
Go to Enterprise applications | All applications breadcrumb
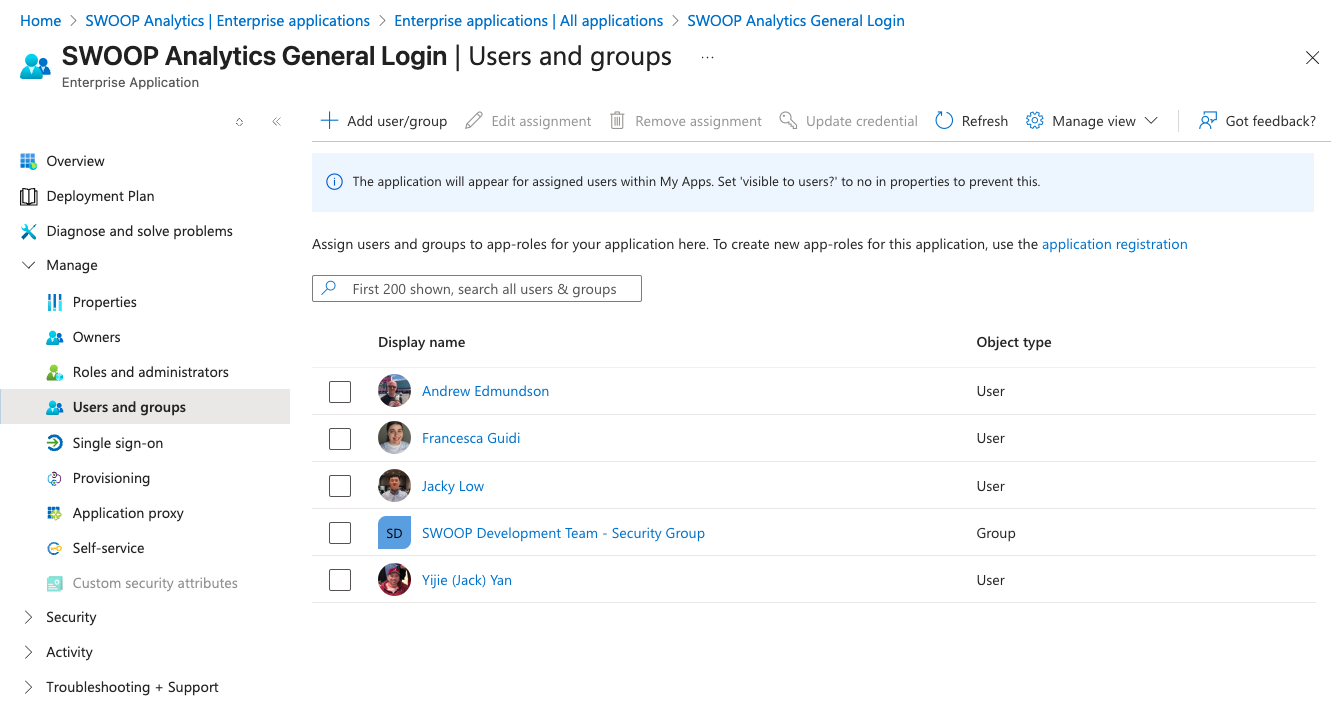click(x=529, y=20)
